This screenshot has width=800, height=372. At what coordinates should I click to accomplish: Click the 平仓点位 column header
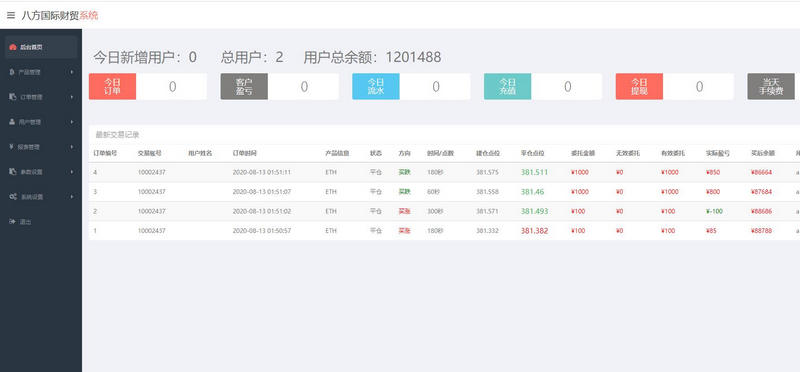click(533, 153)
